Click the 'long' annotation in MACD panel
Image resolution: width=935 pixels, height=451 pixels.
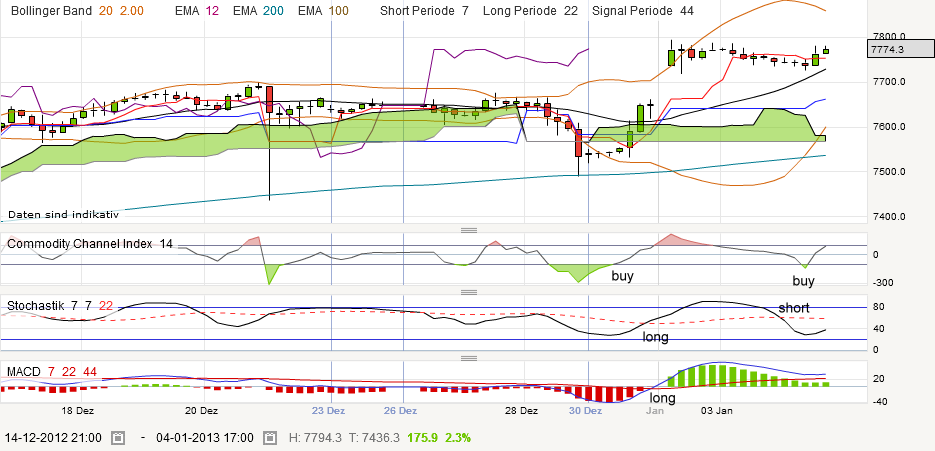click(662, 398)
